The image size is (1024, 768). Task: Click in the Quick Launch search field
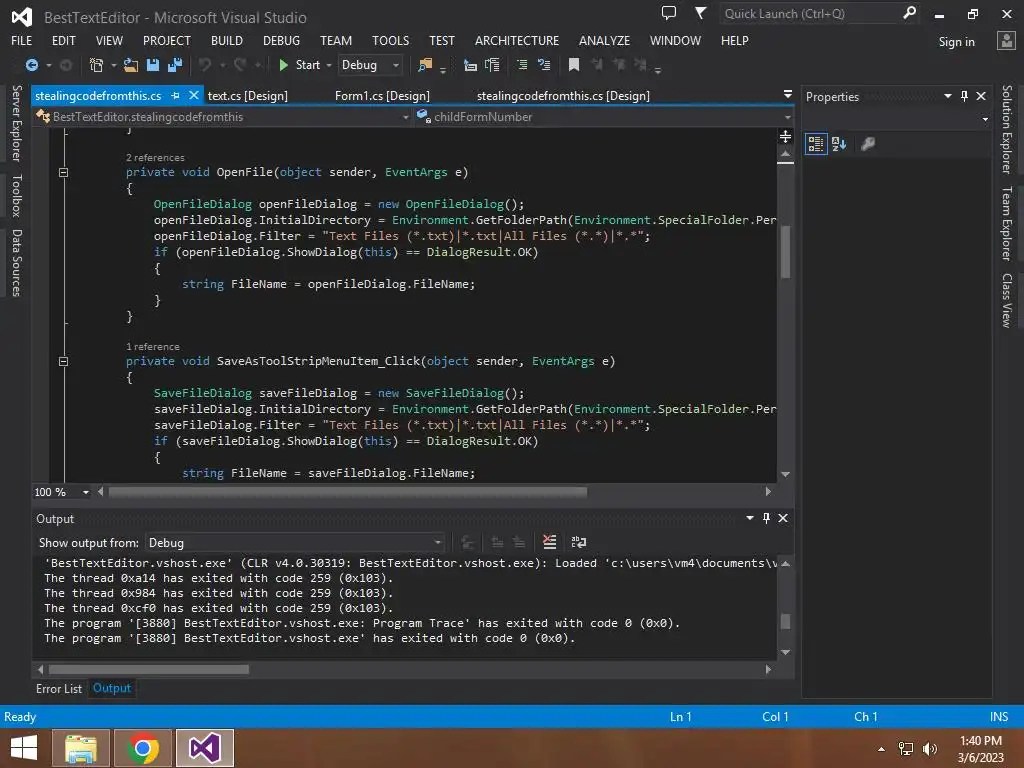(x=810, y=13)
